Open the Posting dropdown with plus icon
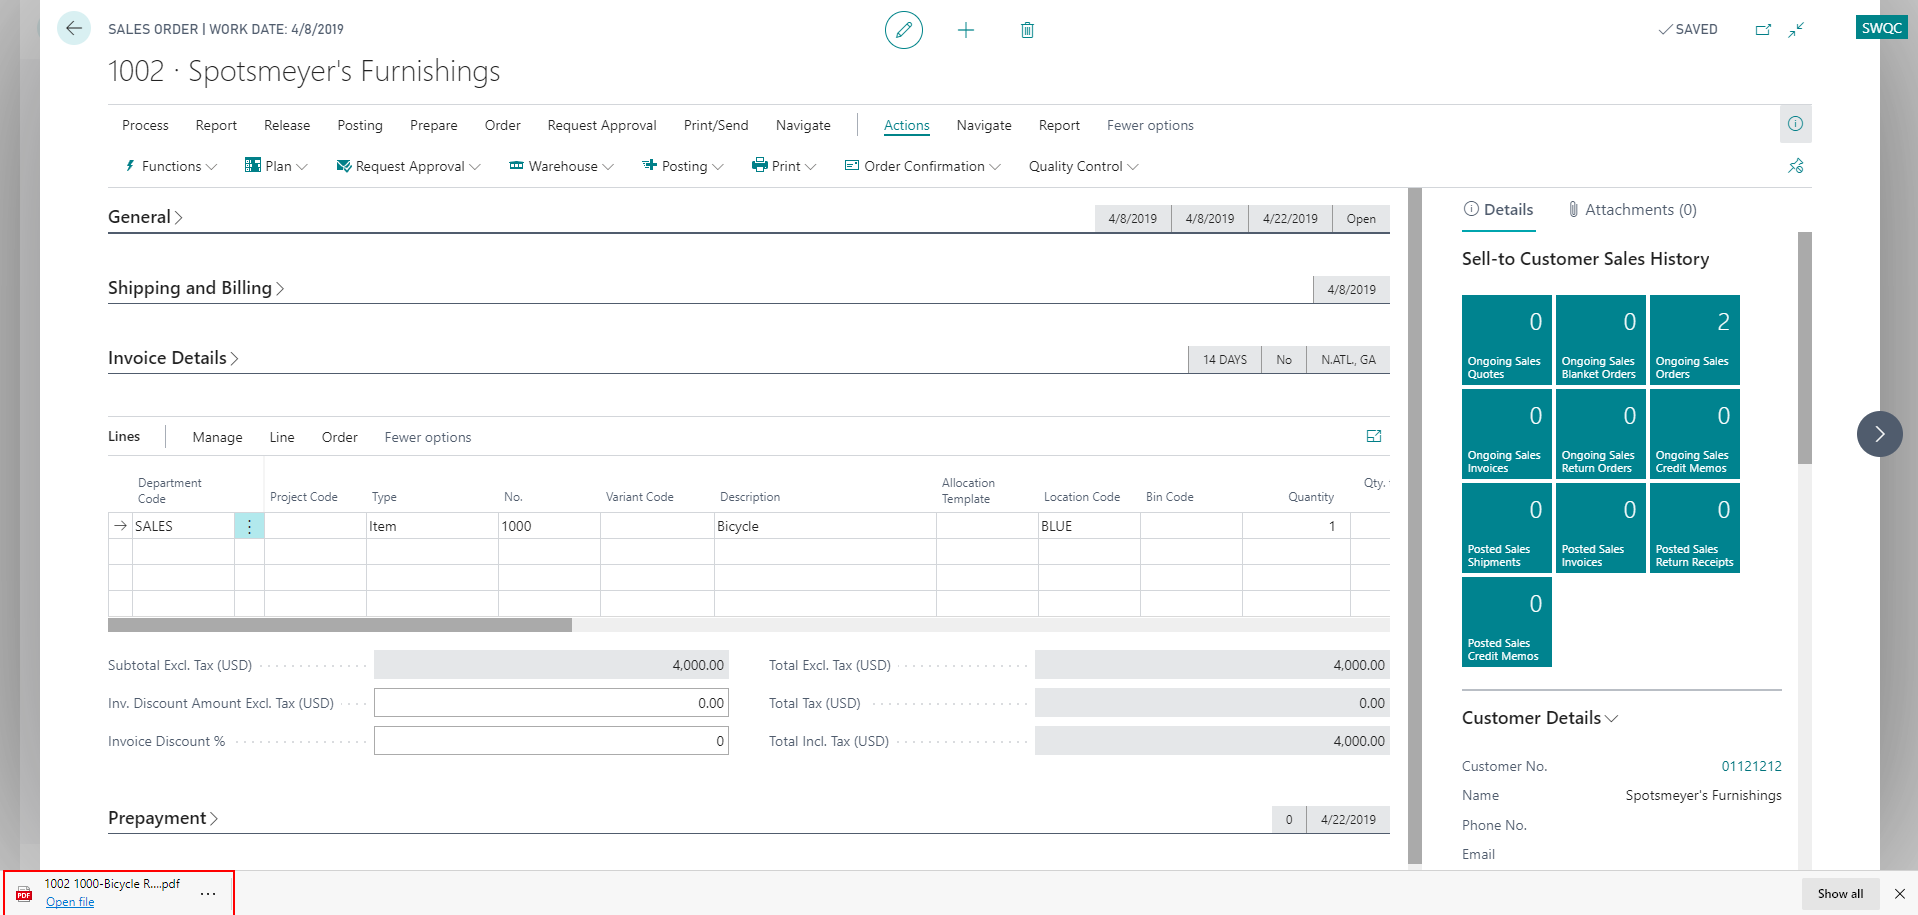 (683, 166)
